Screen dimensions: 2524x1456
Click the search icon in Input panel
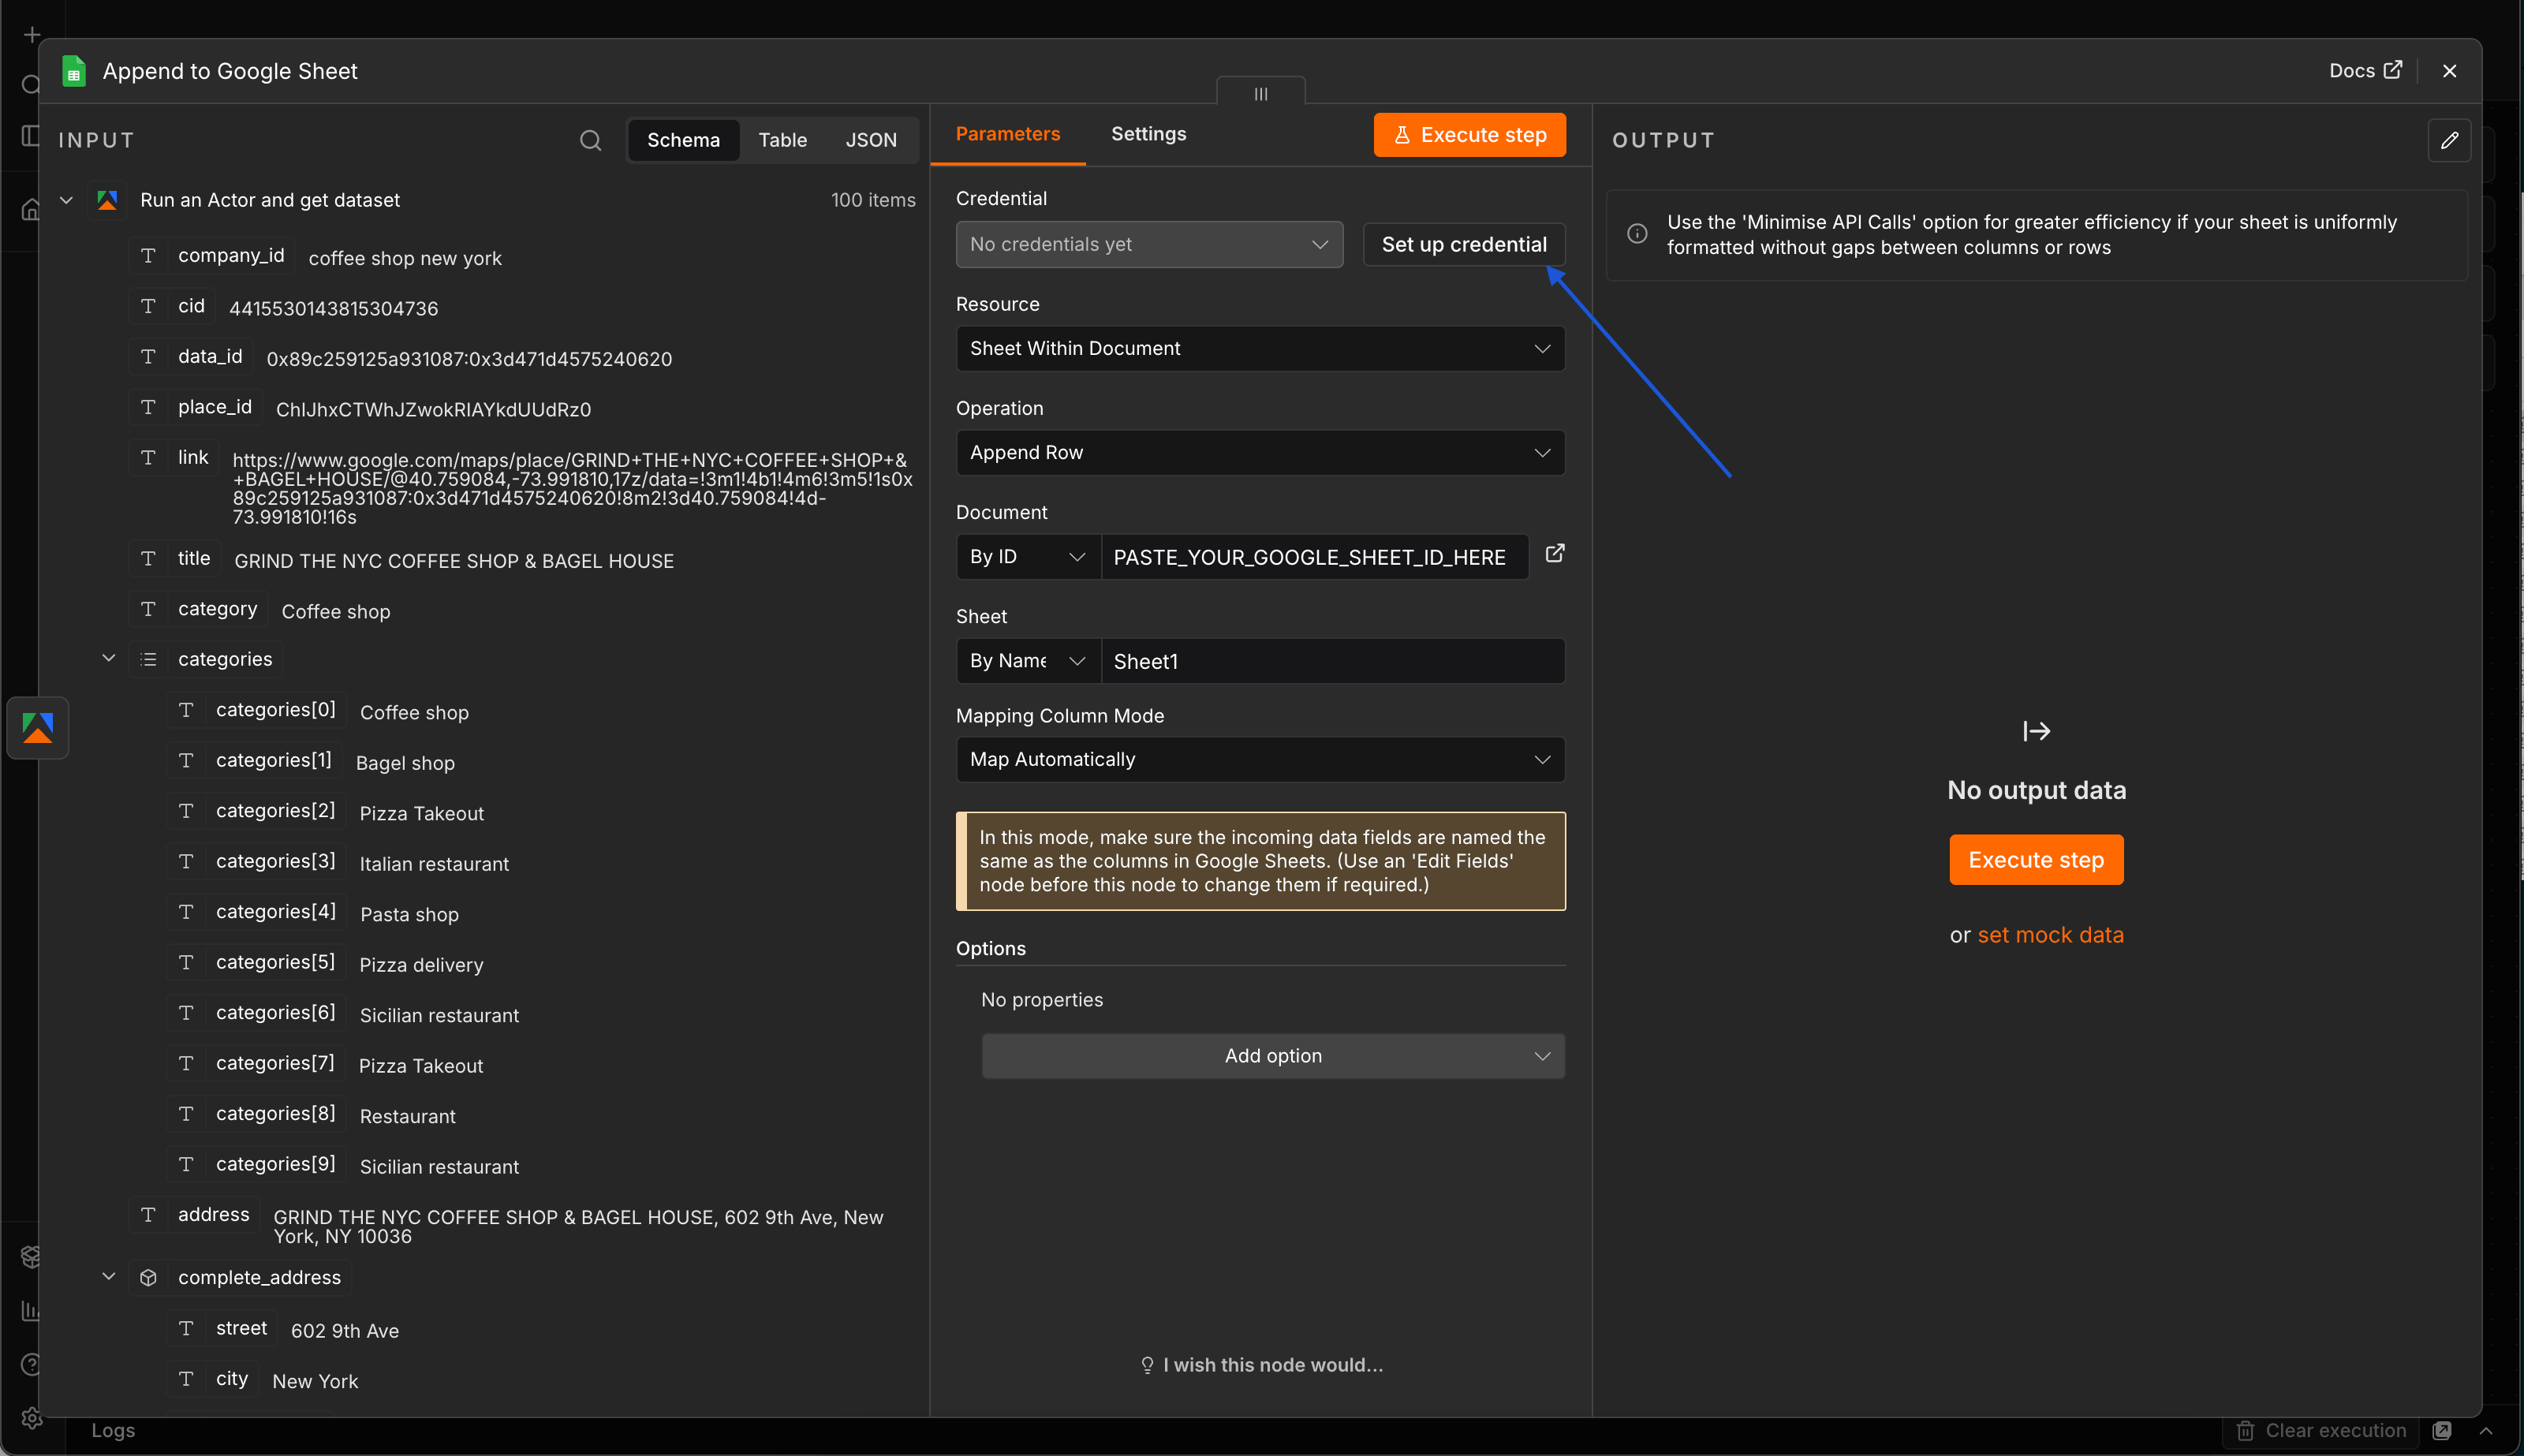tap(590, 140)
